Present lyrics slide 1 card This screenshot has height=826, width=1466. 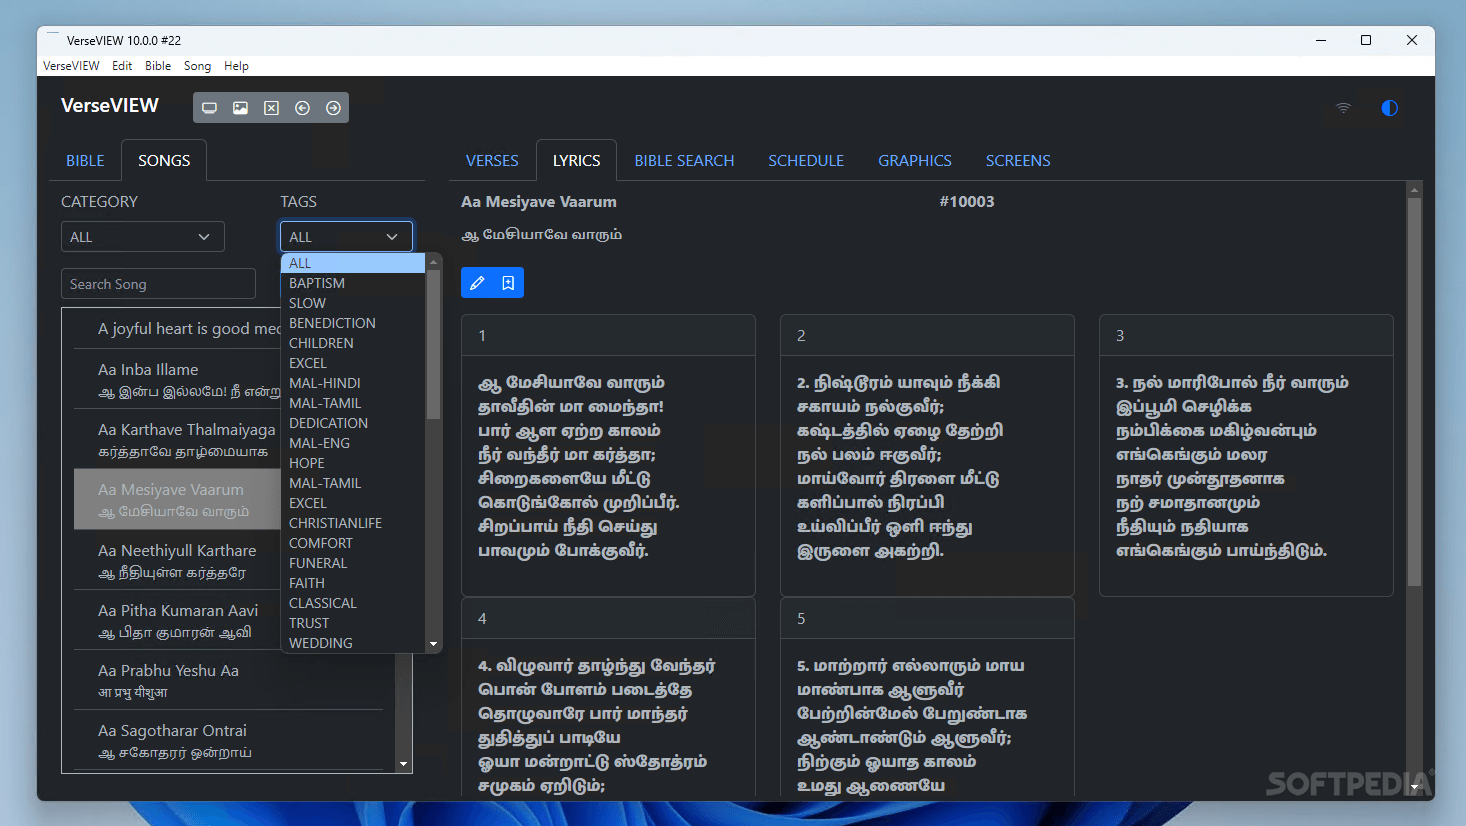(608, 455)
